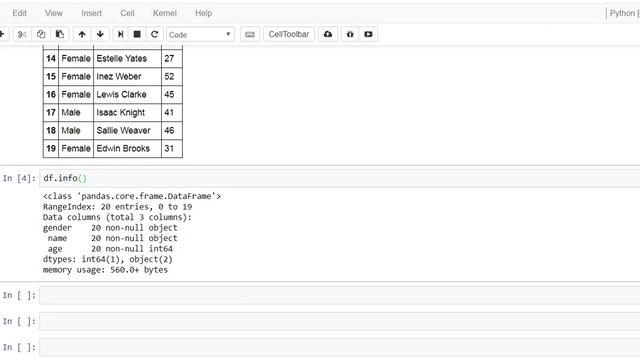This screenshot has height=360, width=640.
Task: Click the 'Data columns (total 3 columns)' line
Action: tap(117, 217)
